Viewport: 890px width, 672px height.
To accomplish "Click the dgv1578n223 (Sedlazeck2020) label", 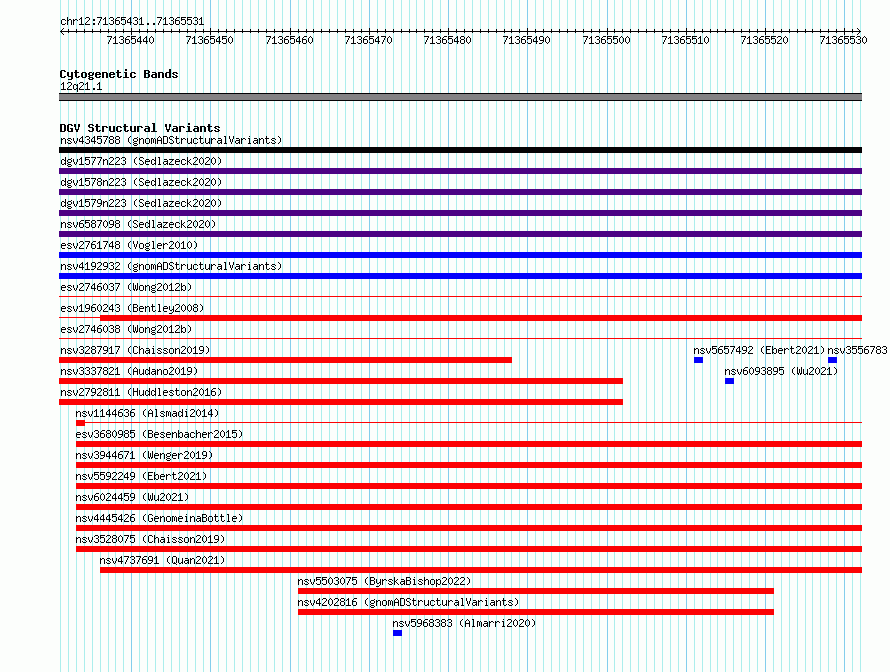I will (141, 182).
